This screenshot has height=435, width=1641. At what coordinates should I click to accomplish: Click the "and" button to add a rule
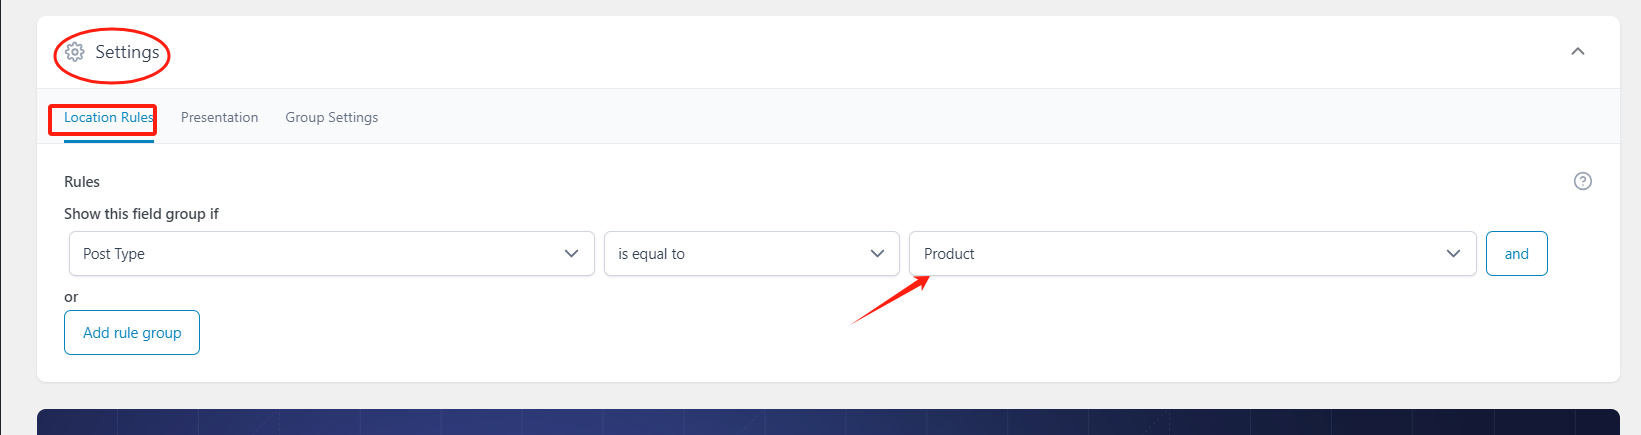pos(1516,254)
